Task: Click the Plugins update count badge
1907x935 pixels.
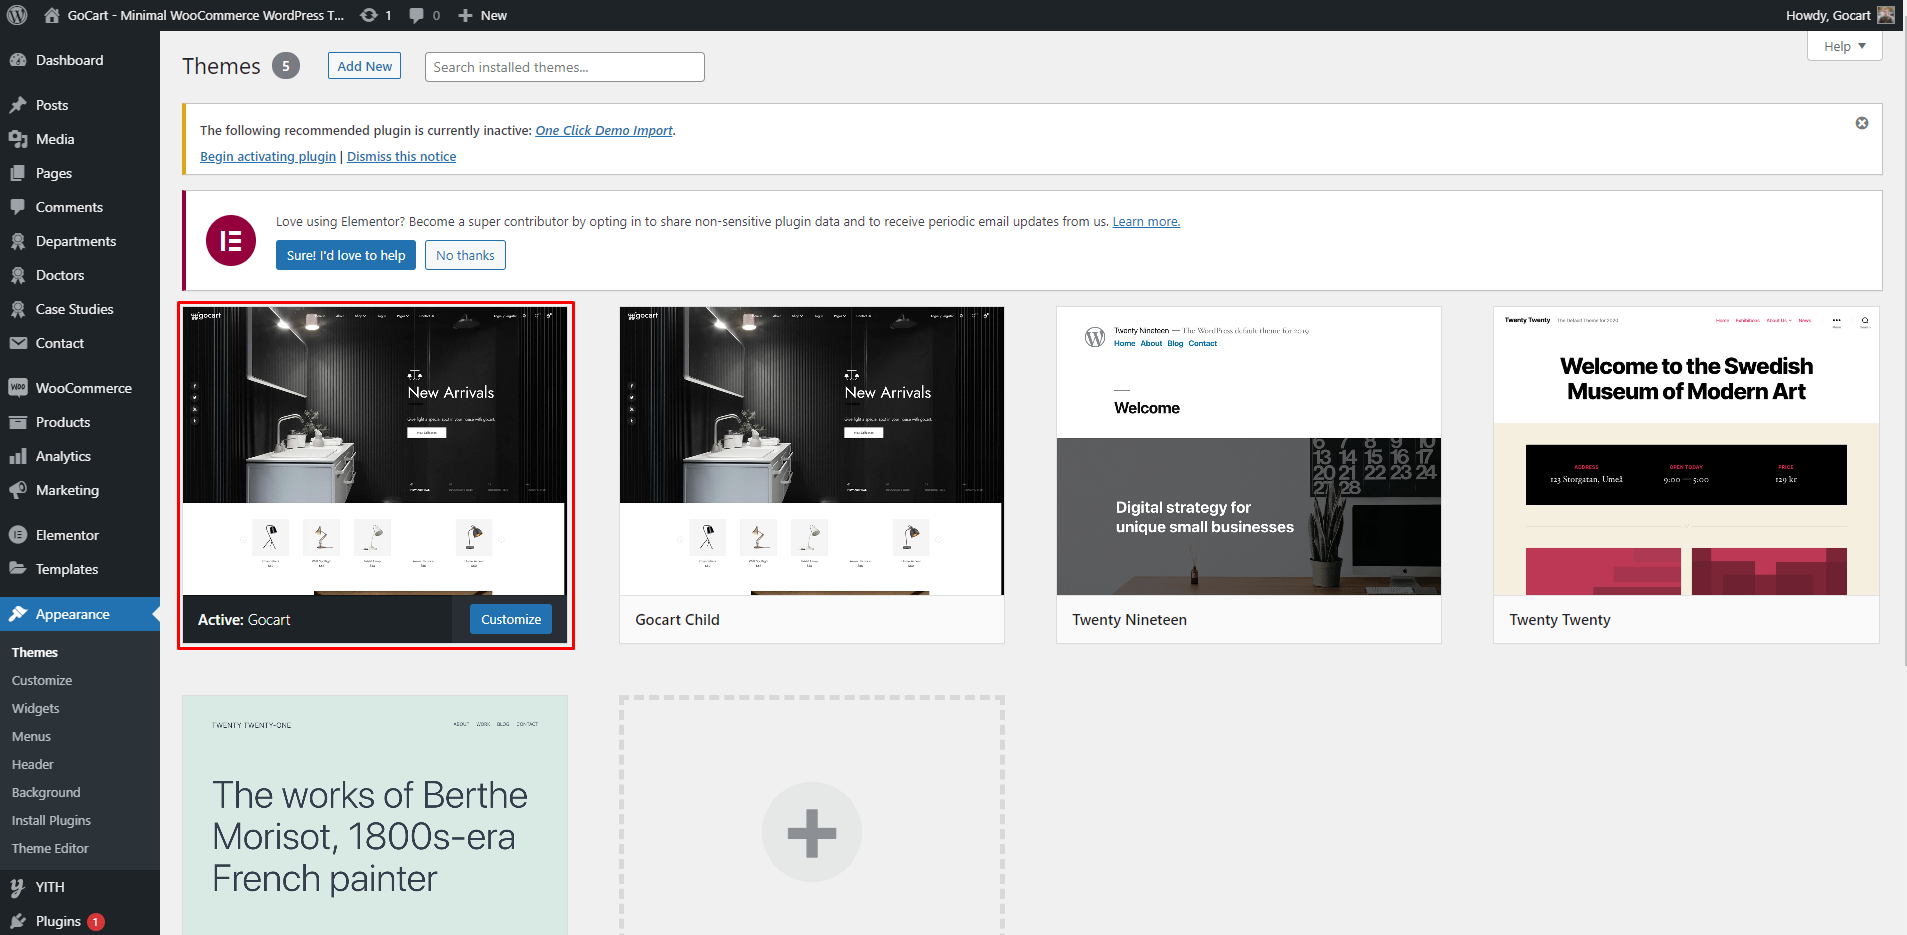Action: 96,922
